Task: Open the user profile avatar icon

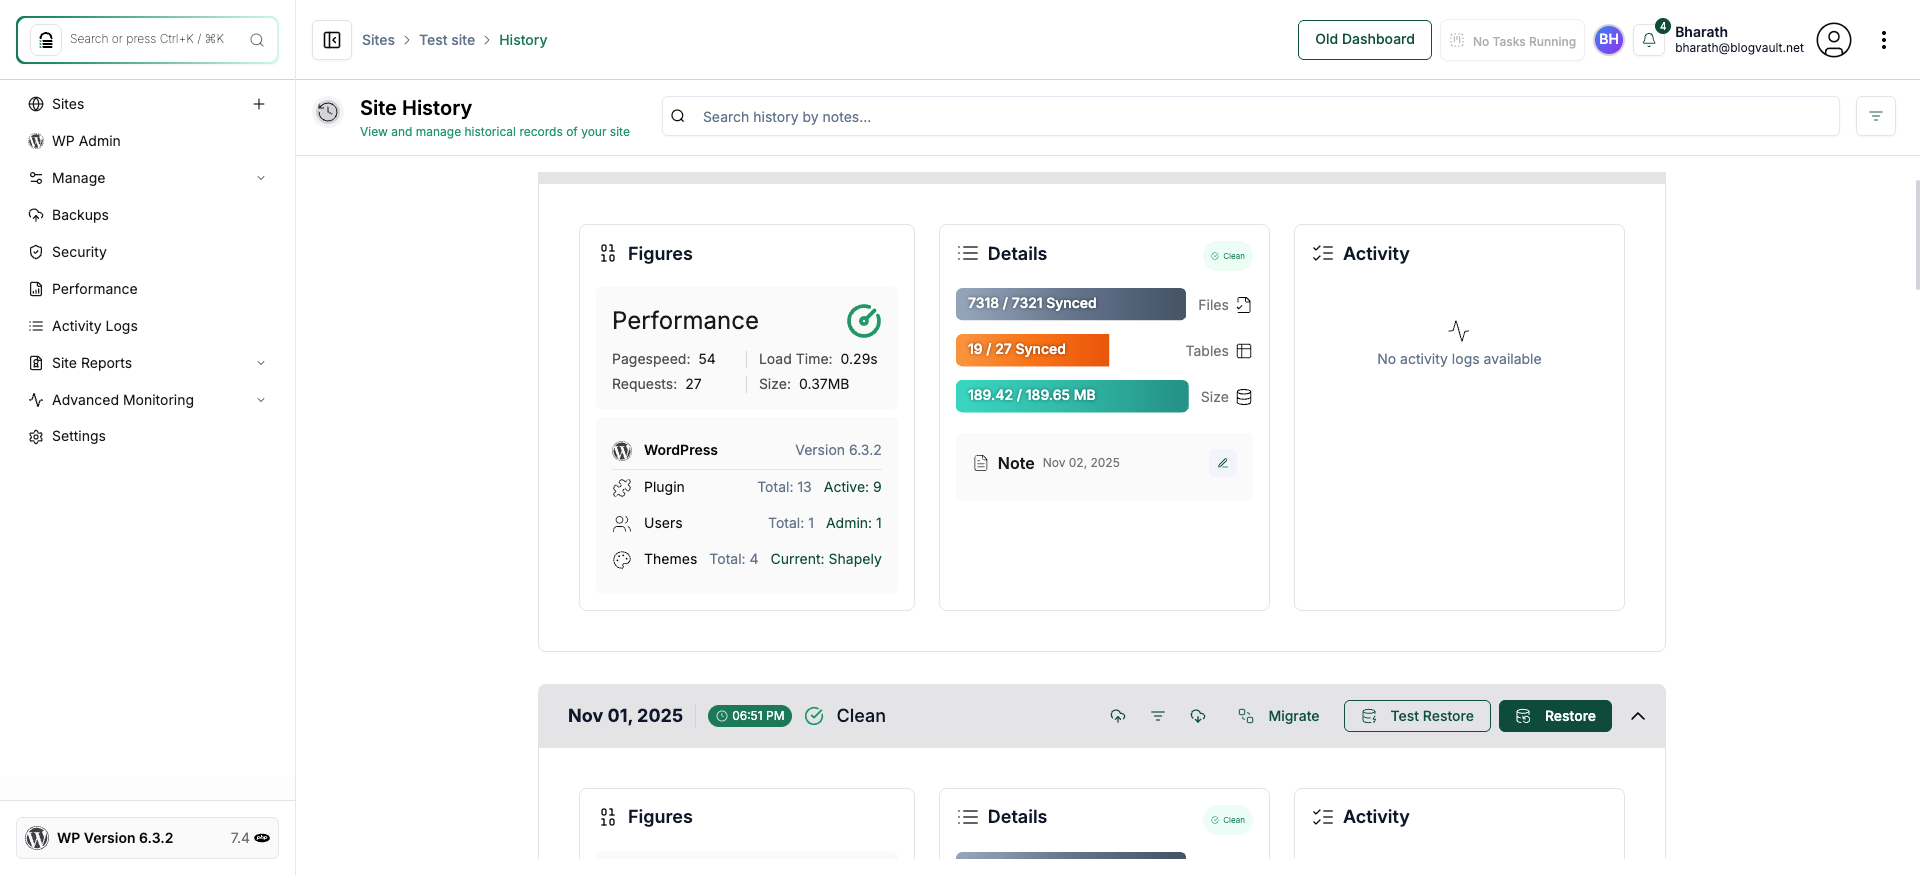Action: pos(1833,40)
